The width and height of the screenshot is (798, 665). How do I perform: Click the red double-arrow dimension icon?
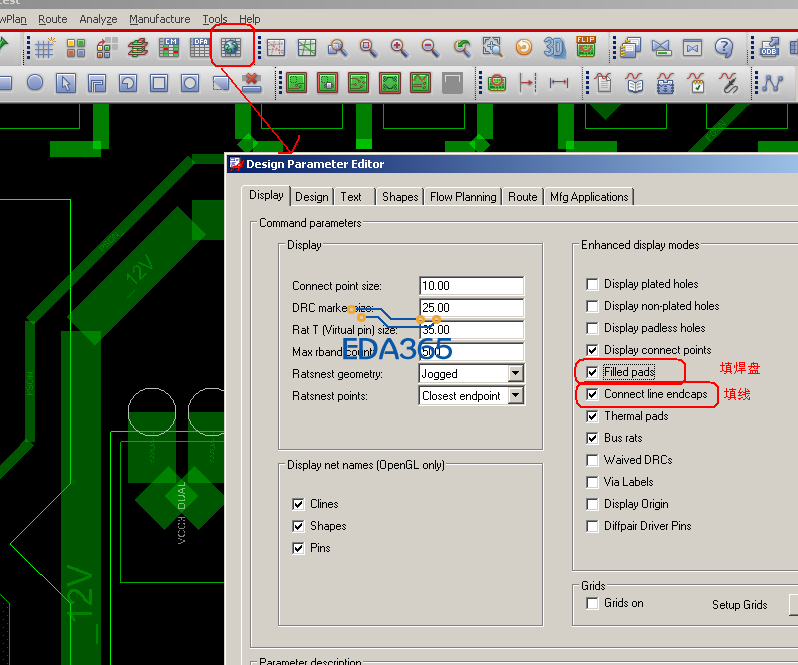[x=559, y=82]
